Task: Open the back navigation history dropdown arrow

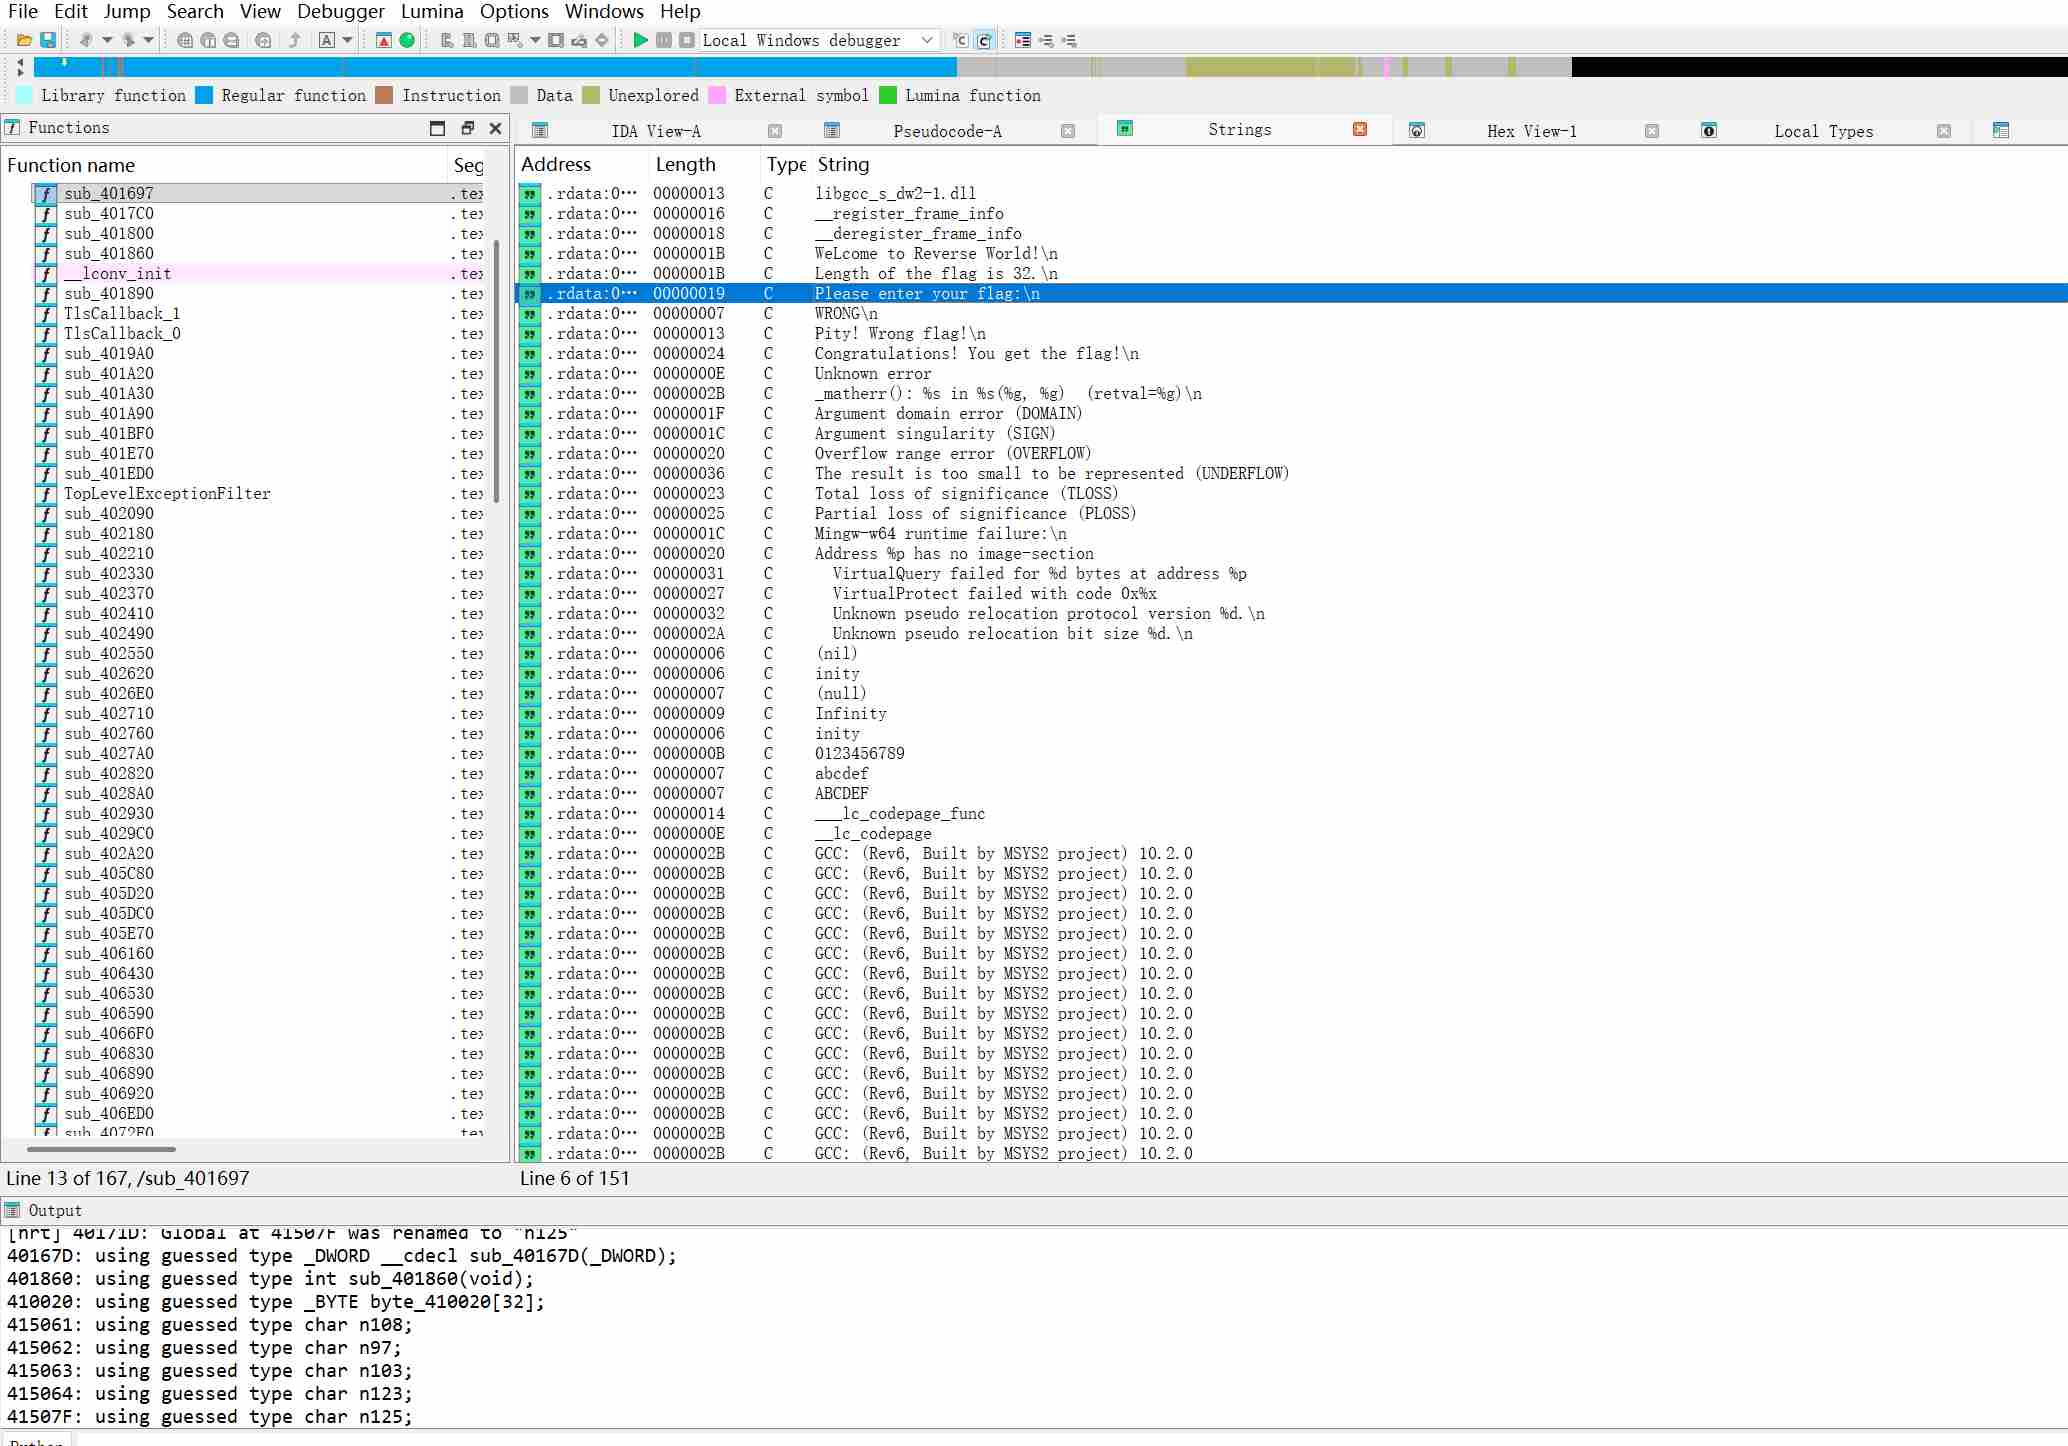Action: (106, 41)
